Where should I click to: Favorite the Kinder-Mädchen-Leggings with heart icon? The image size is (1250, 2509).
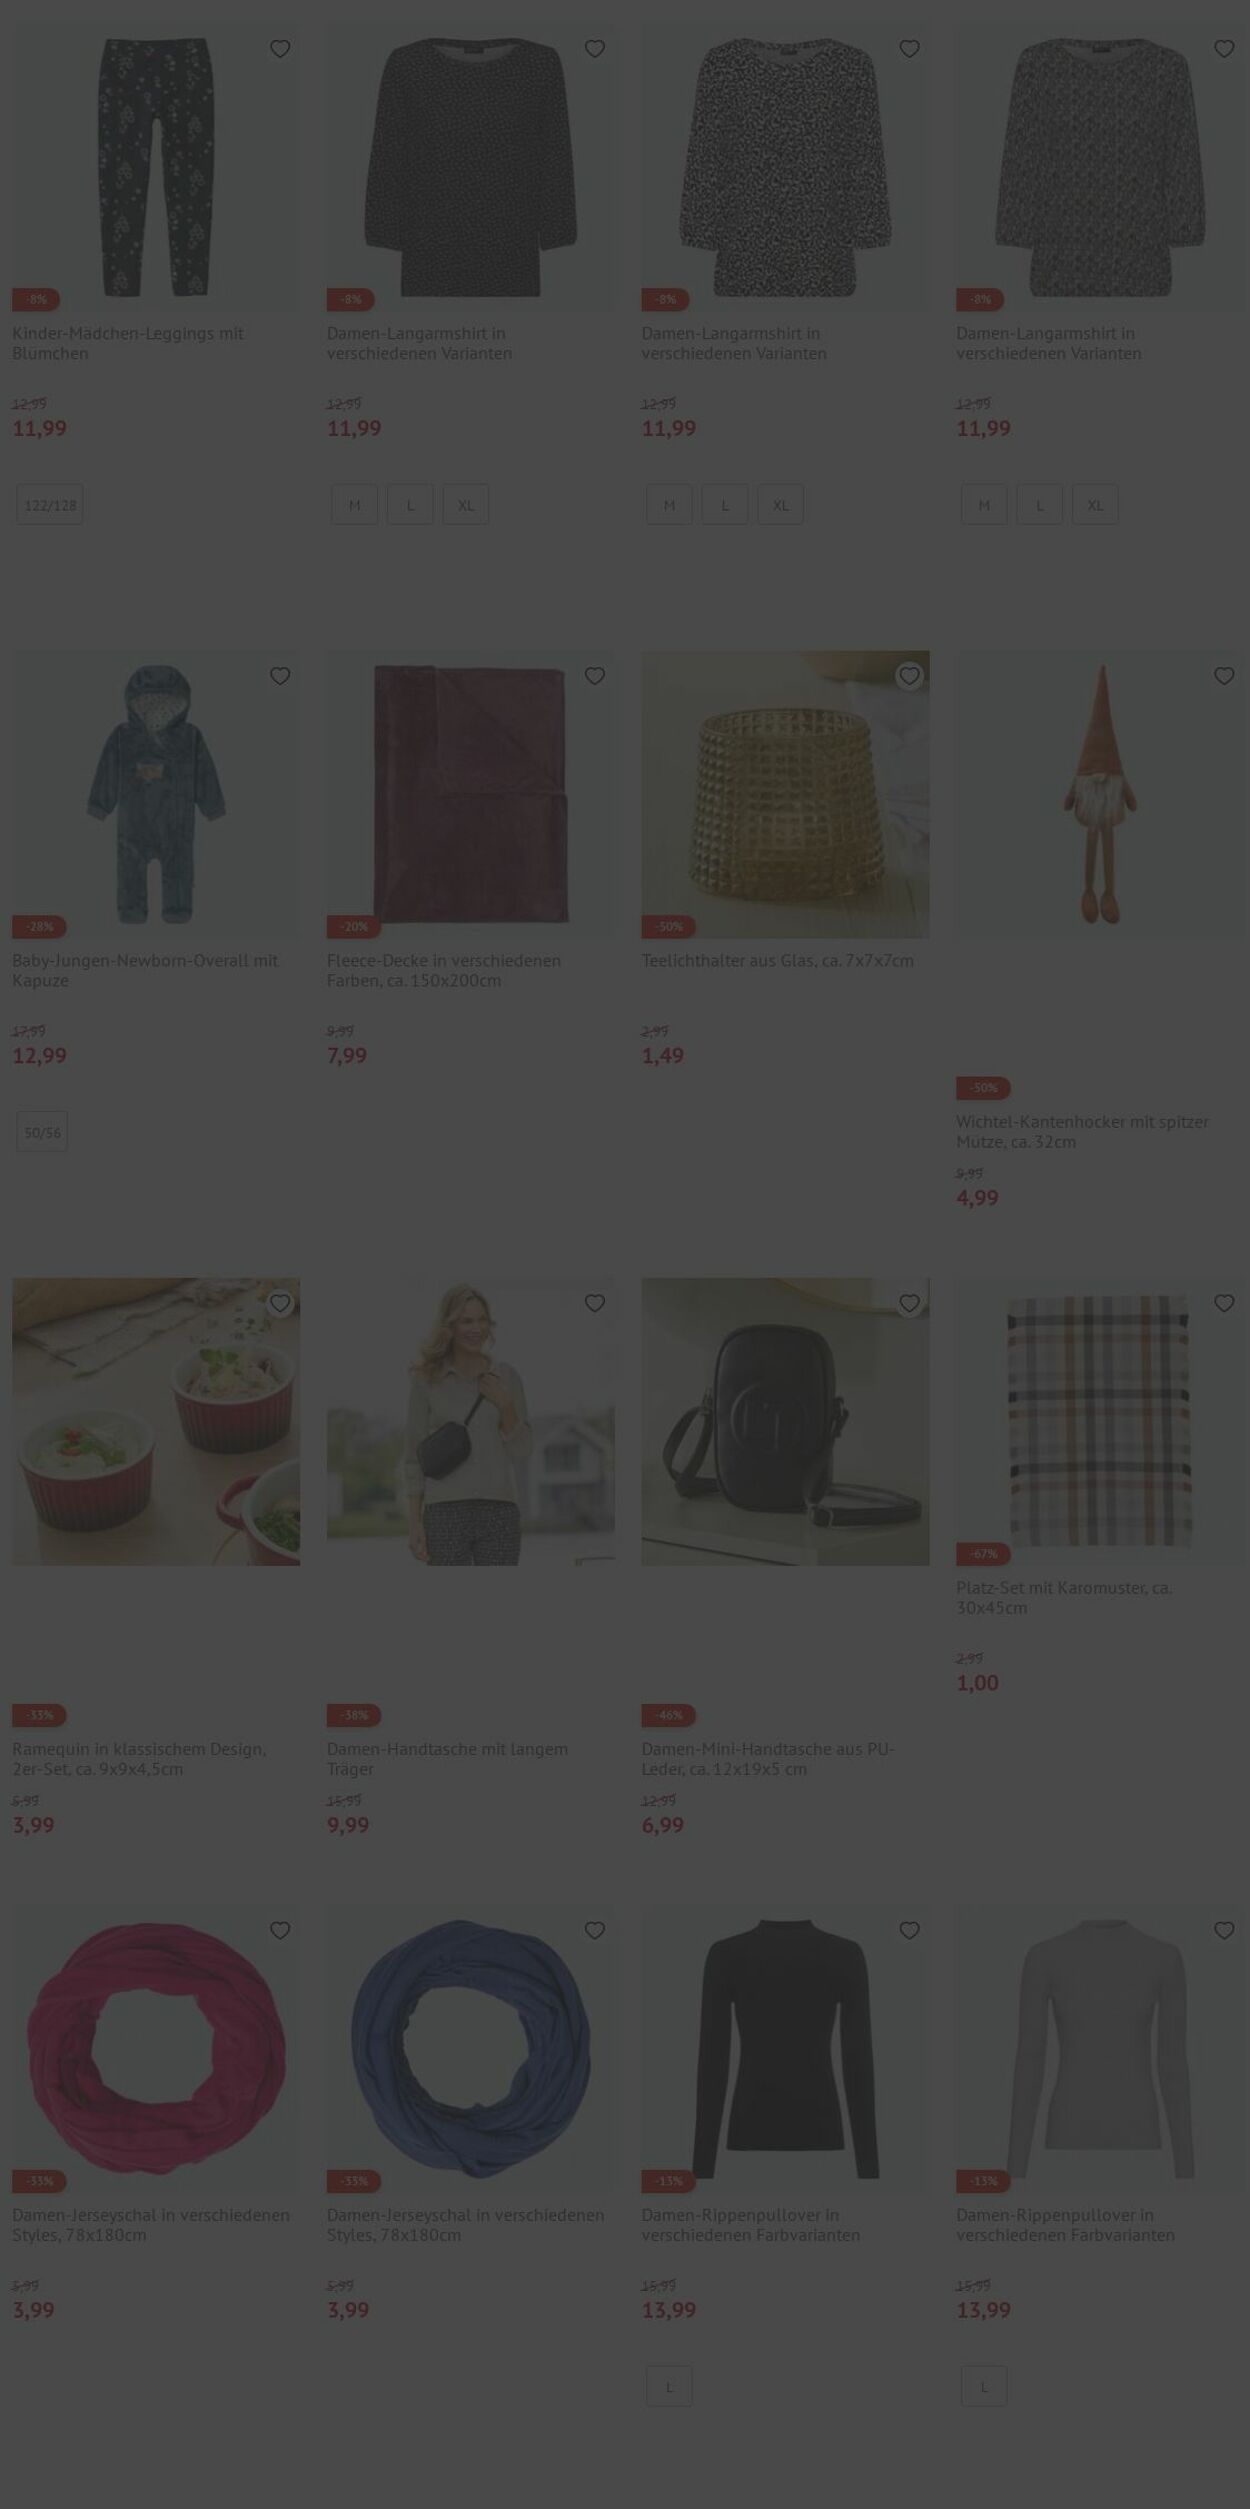(280, 49)
